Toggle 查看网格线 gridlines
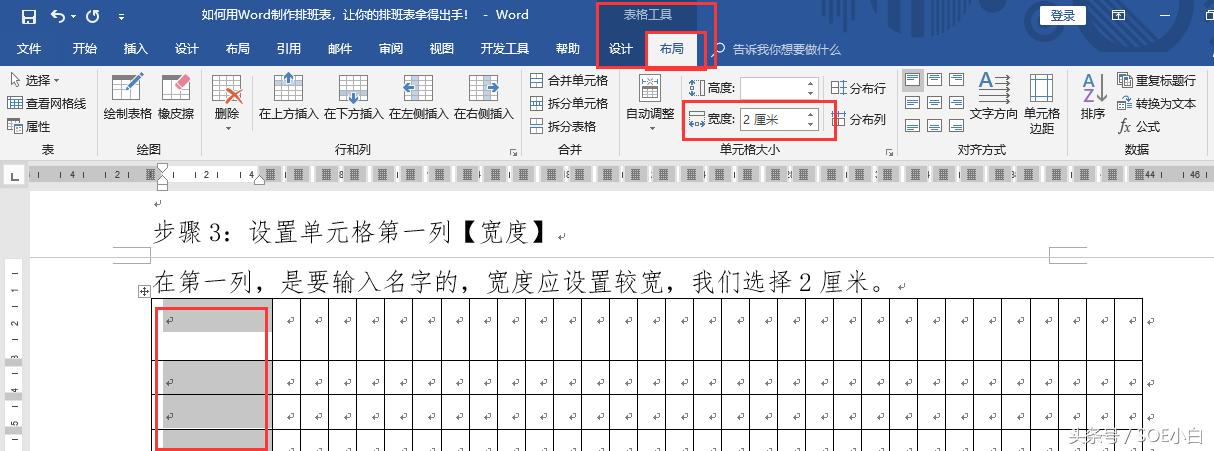 tap(47, 103)
